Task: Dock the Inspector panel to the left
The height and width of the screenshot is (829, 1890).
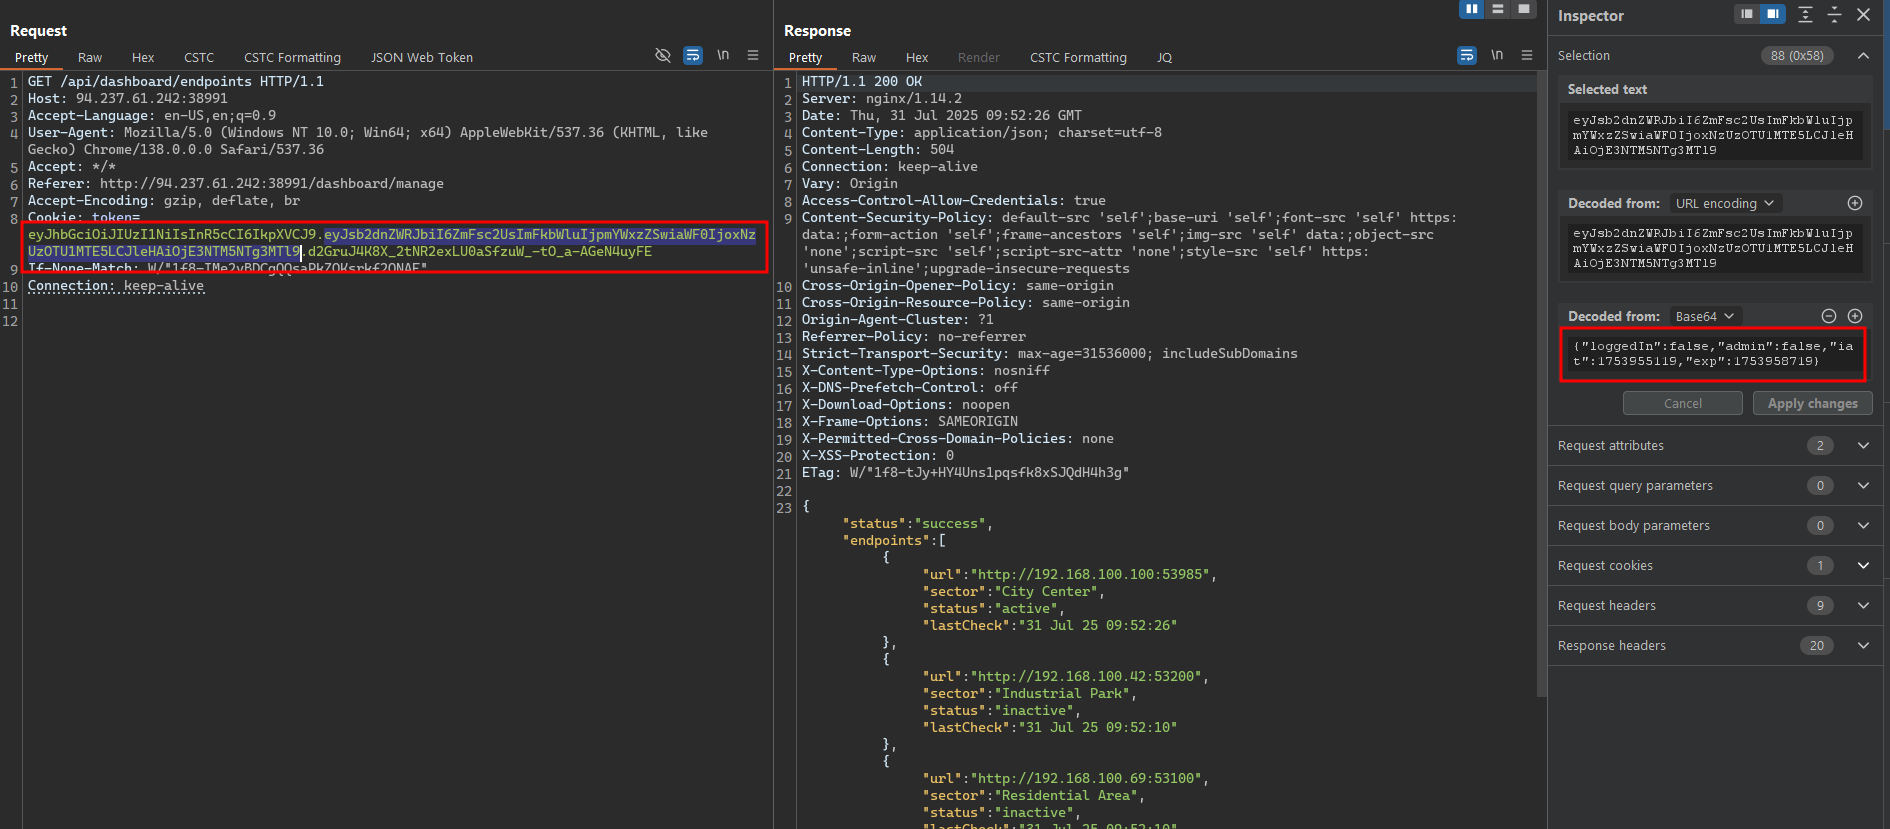Action: (x=1747, y=14)
